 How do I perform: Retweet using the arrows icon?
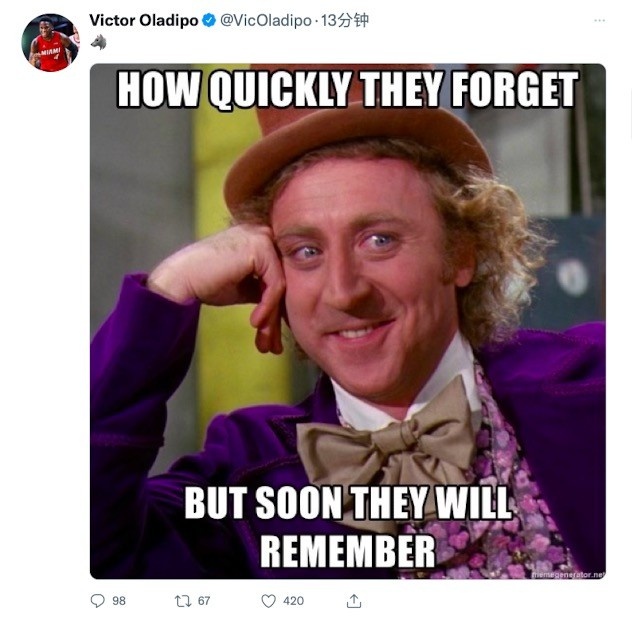click(183, 601)
